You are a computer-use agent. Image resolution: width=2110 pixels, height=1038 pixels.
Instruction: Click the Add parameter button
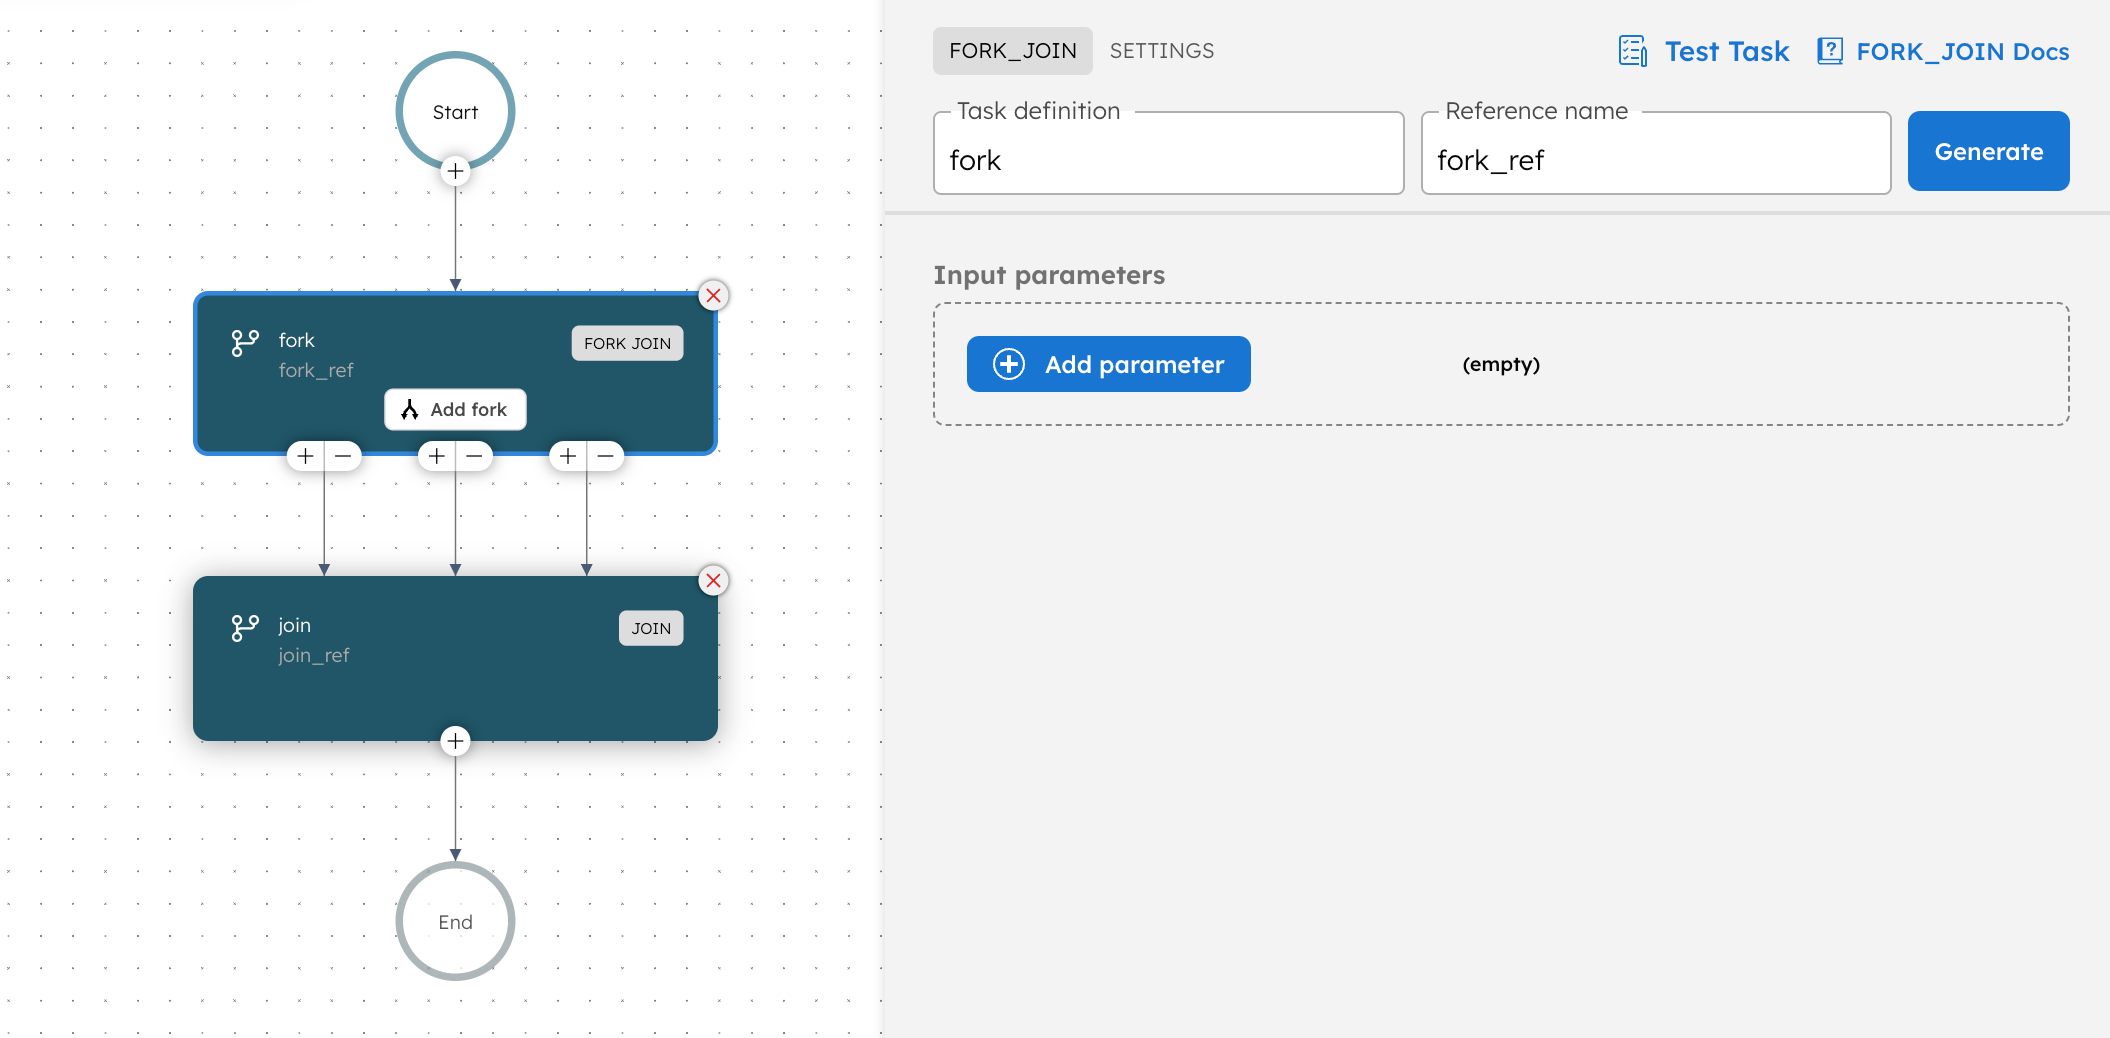[x=1108, y=364]
